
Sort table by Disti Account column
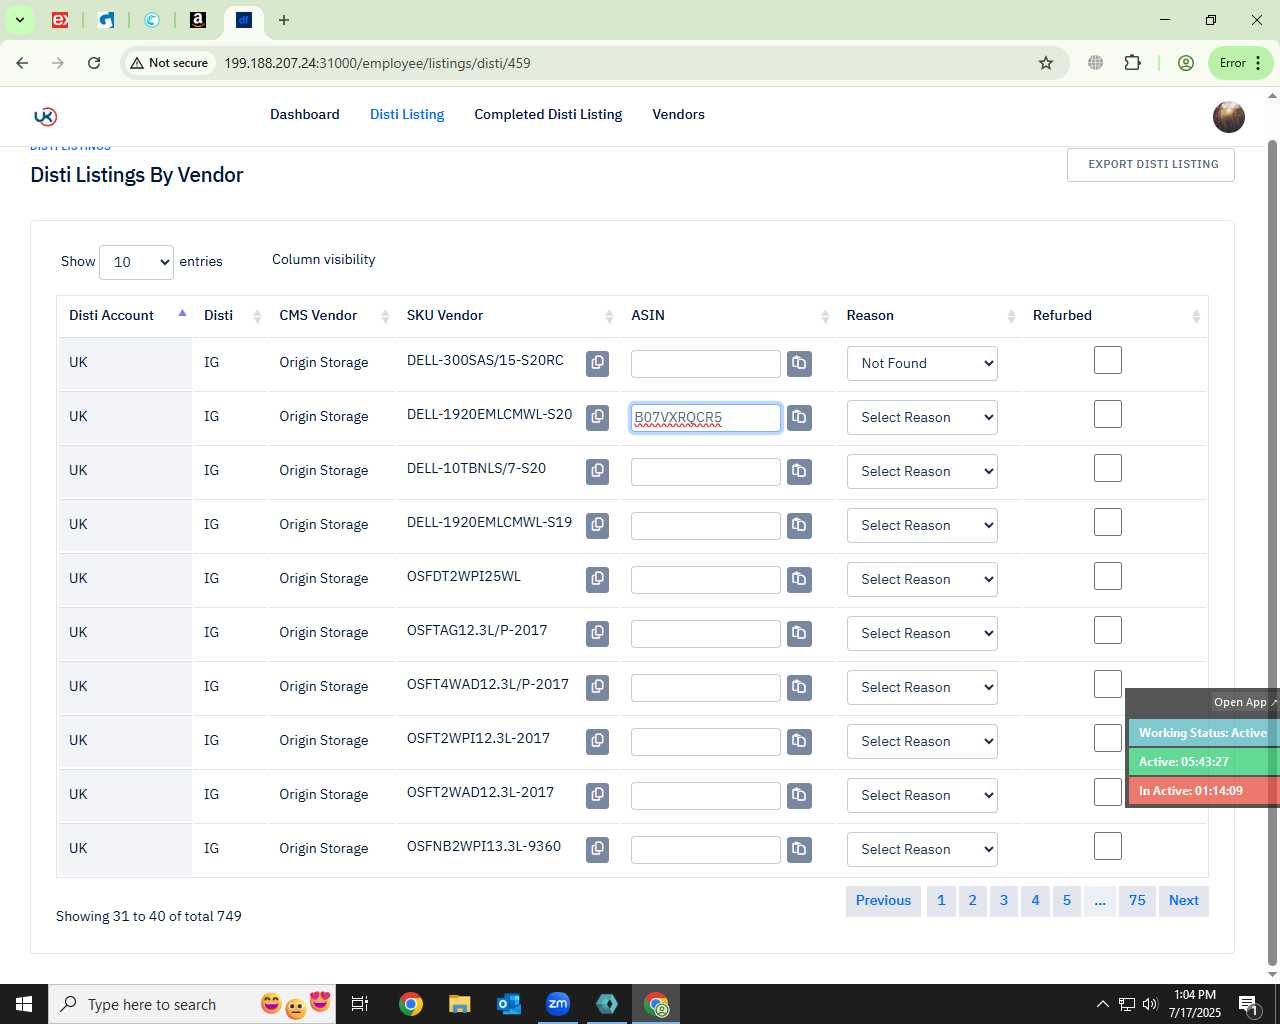point(124,316)
